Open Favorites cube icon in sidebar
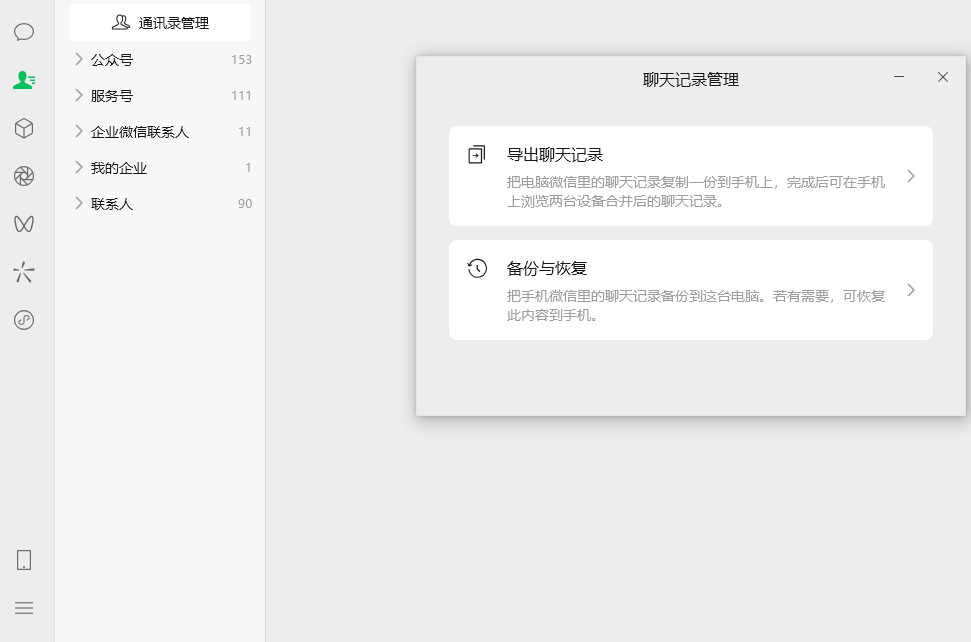Viewport: 971px width, 642px height. (x=24, y=128)
